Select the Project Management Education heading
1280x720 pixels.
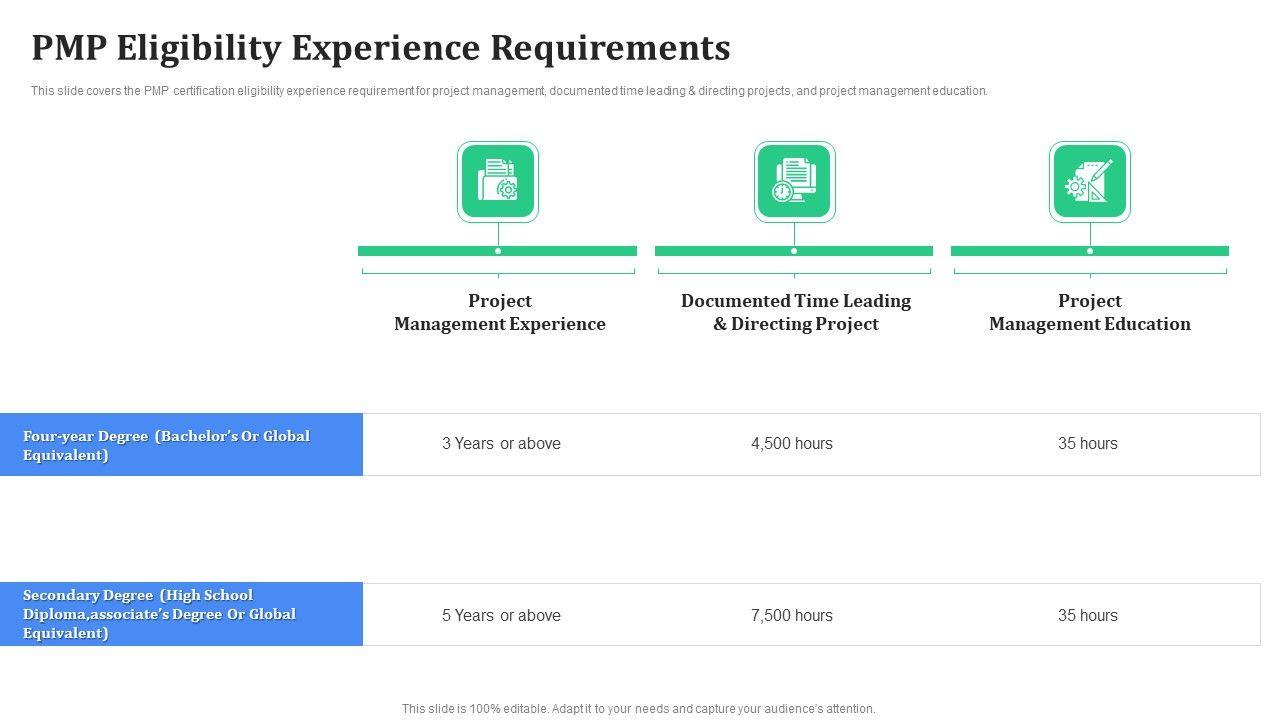click(x=1089, y=312)
